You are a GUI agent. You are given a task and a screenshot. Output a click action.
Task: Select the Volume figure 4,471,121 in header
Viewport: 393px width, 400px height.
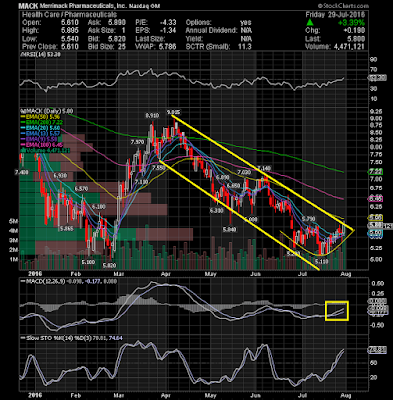point(349,47)
